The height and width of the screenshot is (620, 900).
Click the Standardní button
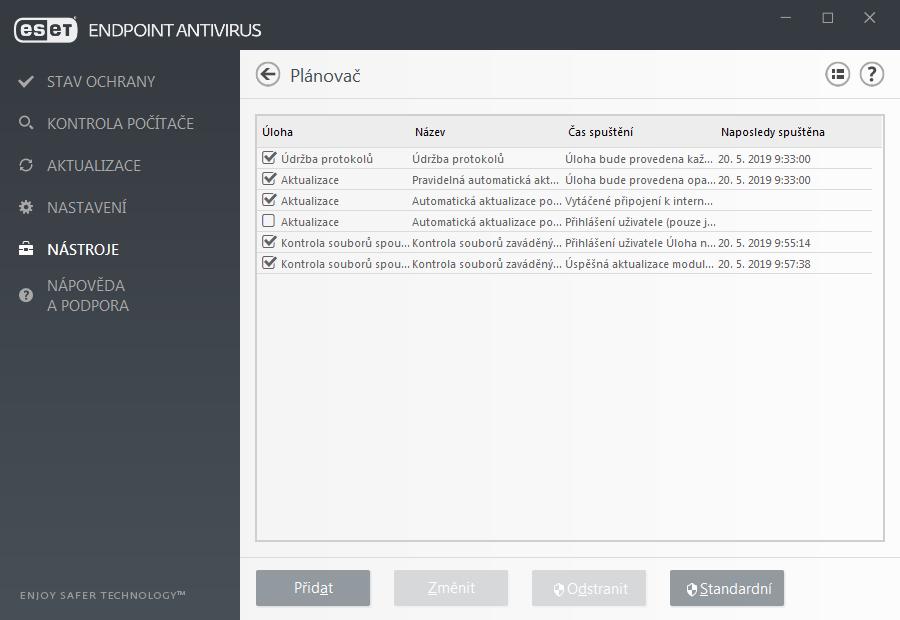[727, 588]
